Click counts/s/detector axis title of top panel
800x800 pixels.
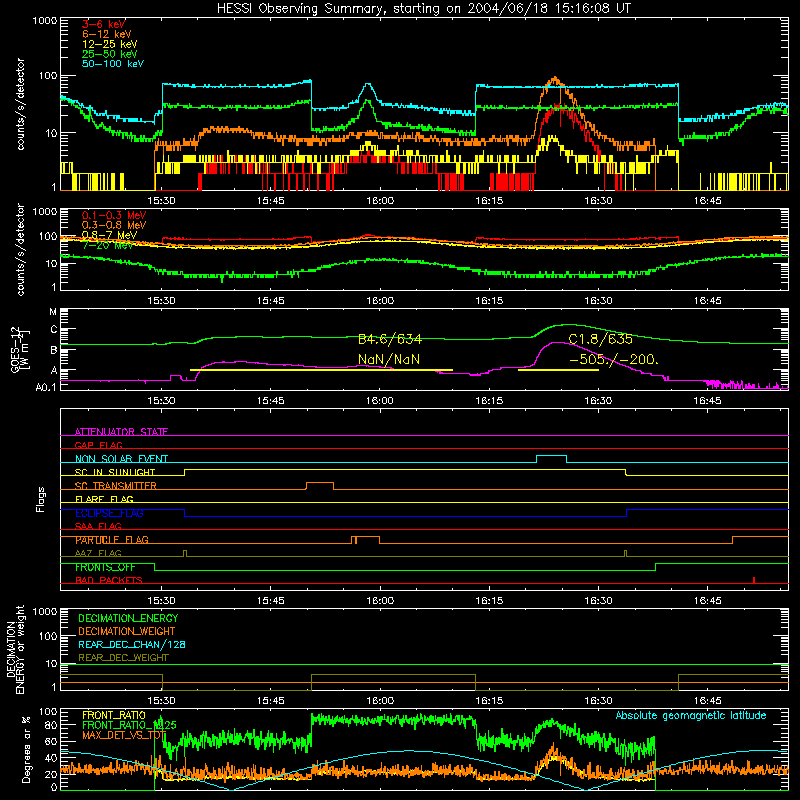click(x=20, y=104)
